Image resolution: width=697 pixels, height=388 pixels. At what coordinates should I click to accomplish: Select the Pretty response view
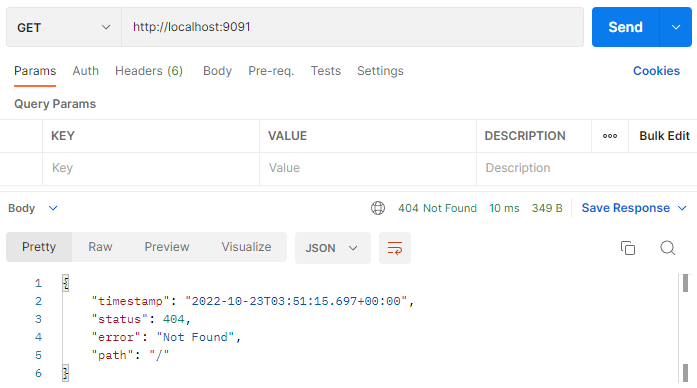tap(39, 247)
